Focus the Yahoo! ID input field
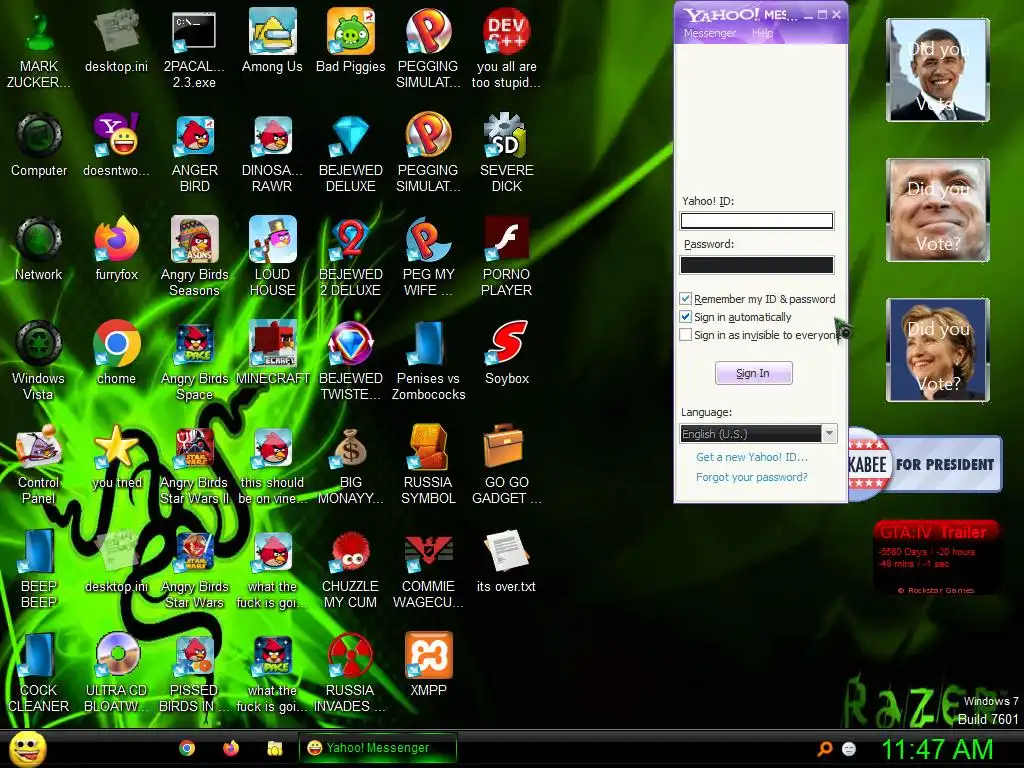The width and height of the screenshot is (1024, 768). 757,221
